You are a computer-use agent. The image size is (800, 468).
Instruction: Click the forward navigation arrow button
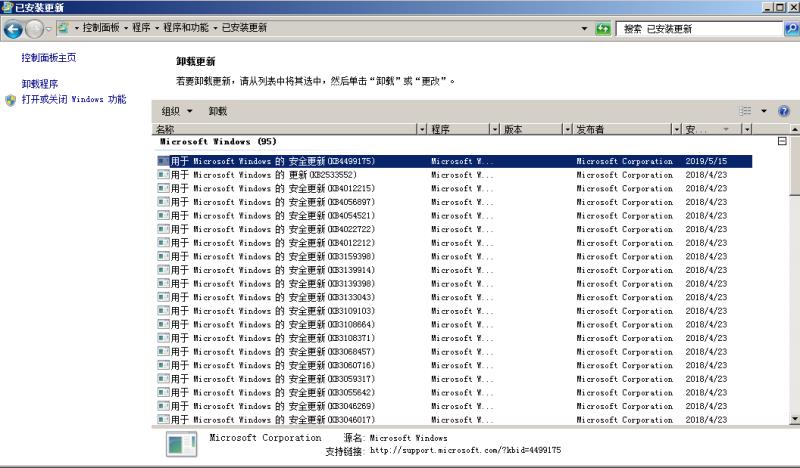35,29
